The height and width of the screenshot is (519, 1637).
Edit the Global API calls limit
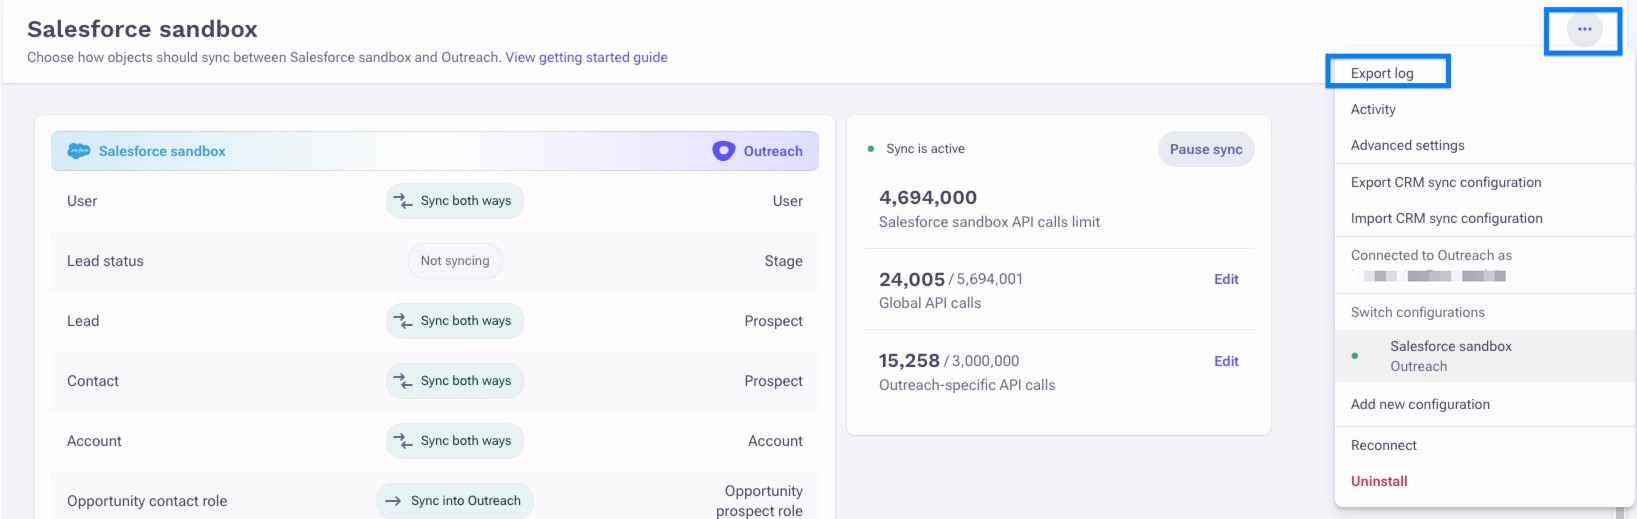pos(1226,279)
